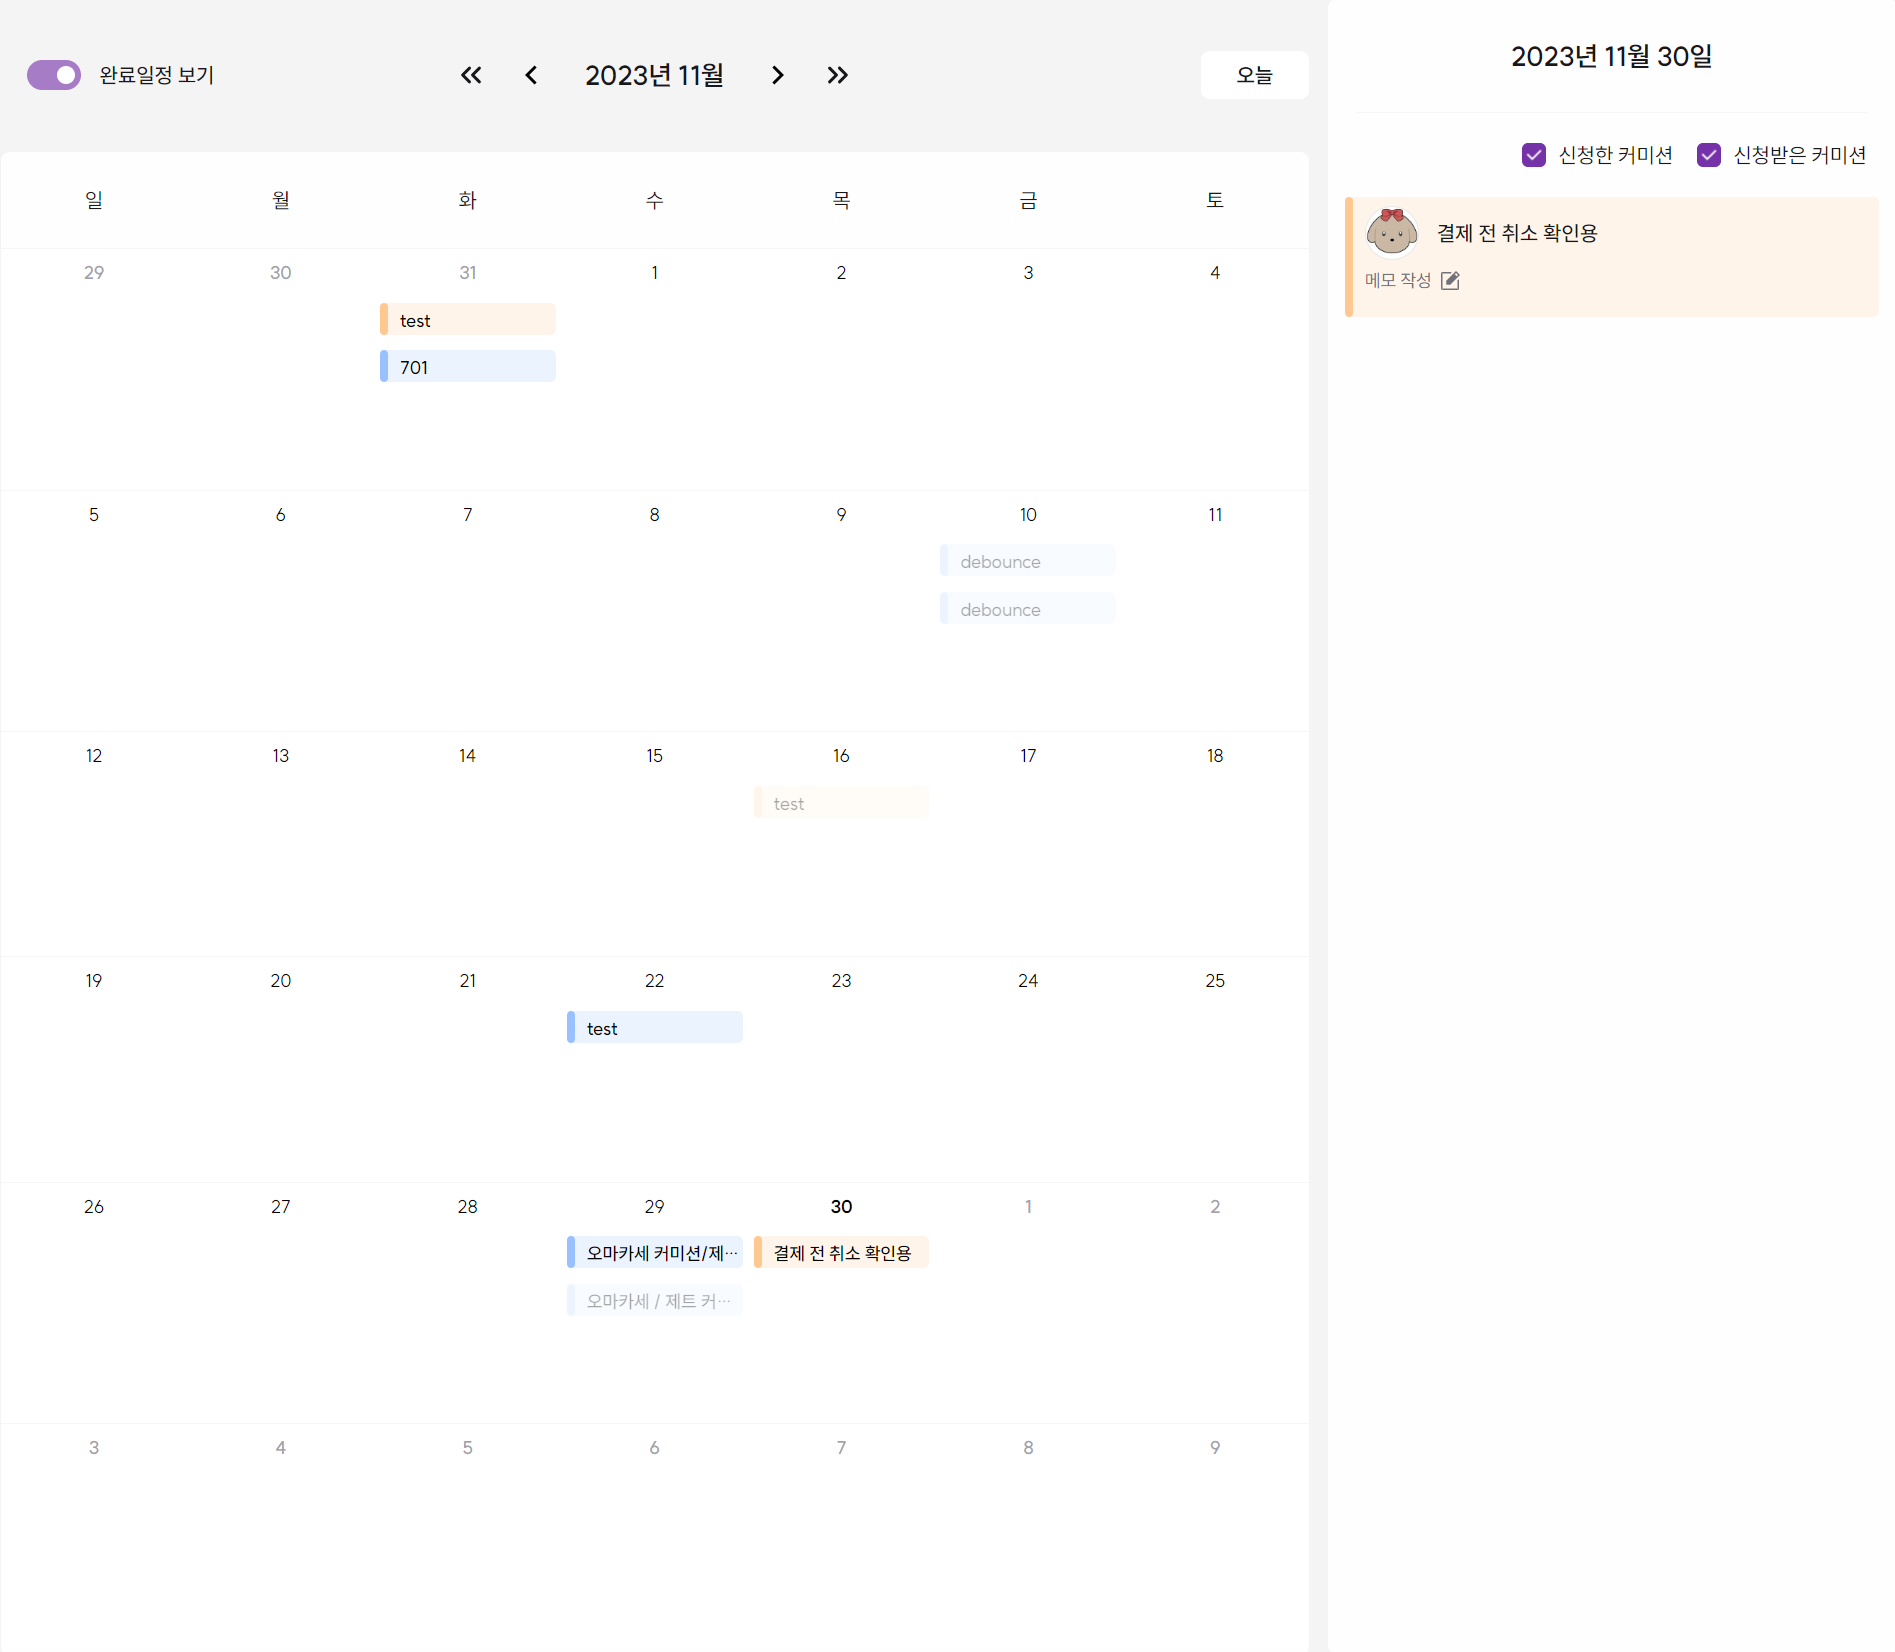Click the puppy avatar in commission card
This screenshot has width=1895, height=1652.
click(1391, 233)
